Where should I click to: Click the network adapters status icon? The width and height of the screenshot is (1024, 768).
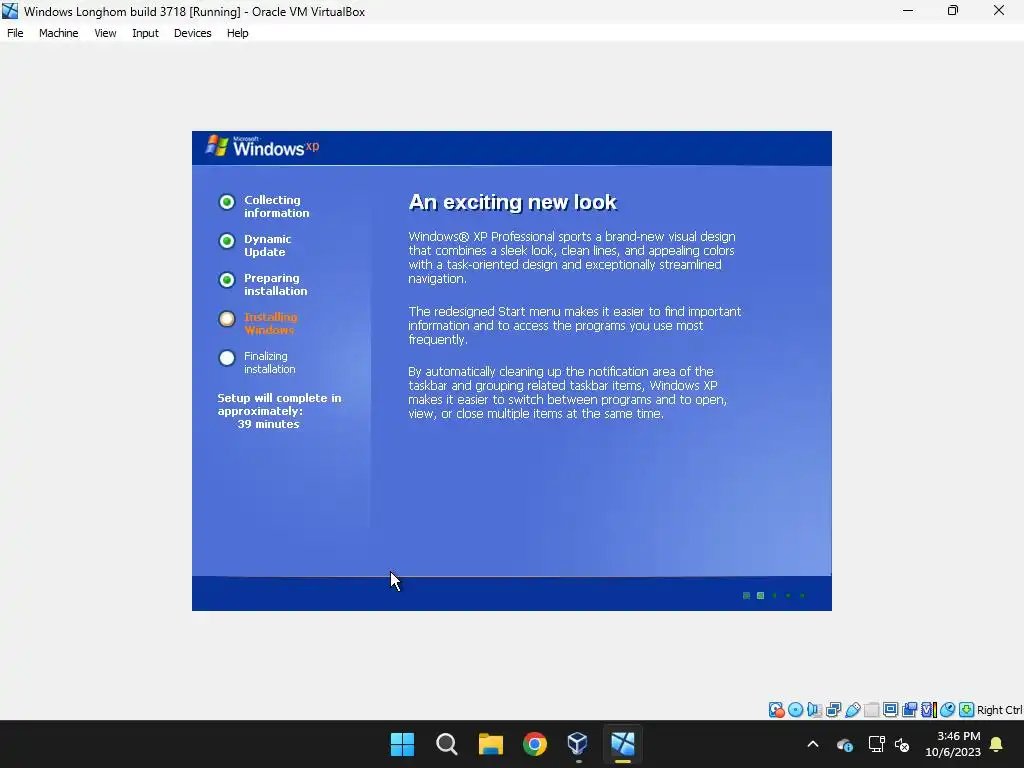point(833,710)
